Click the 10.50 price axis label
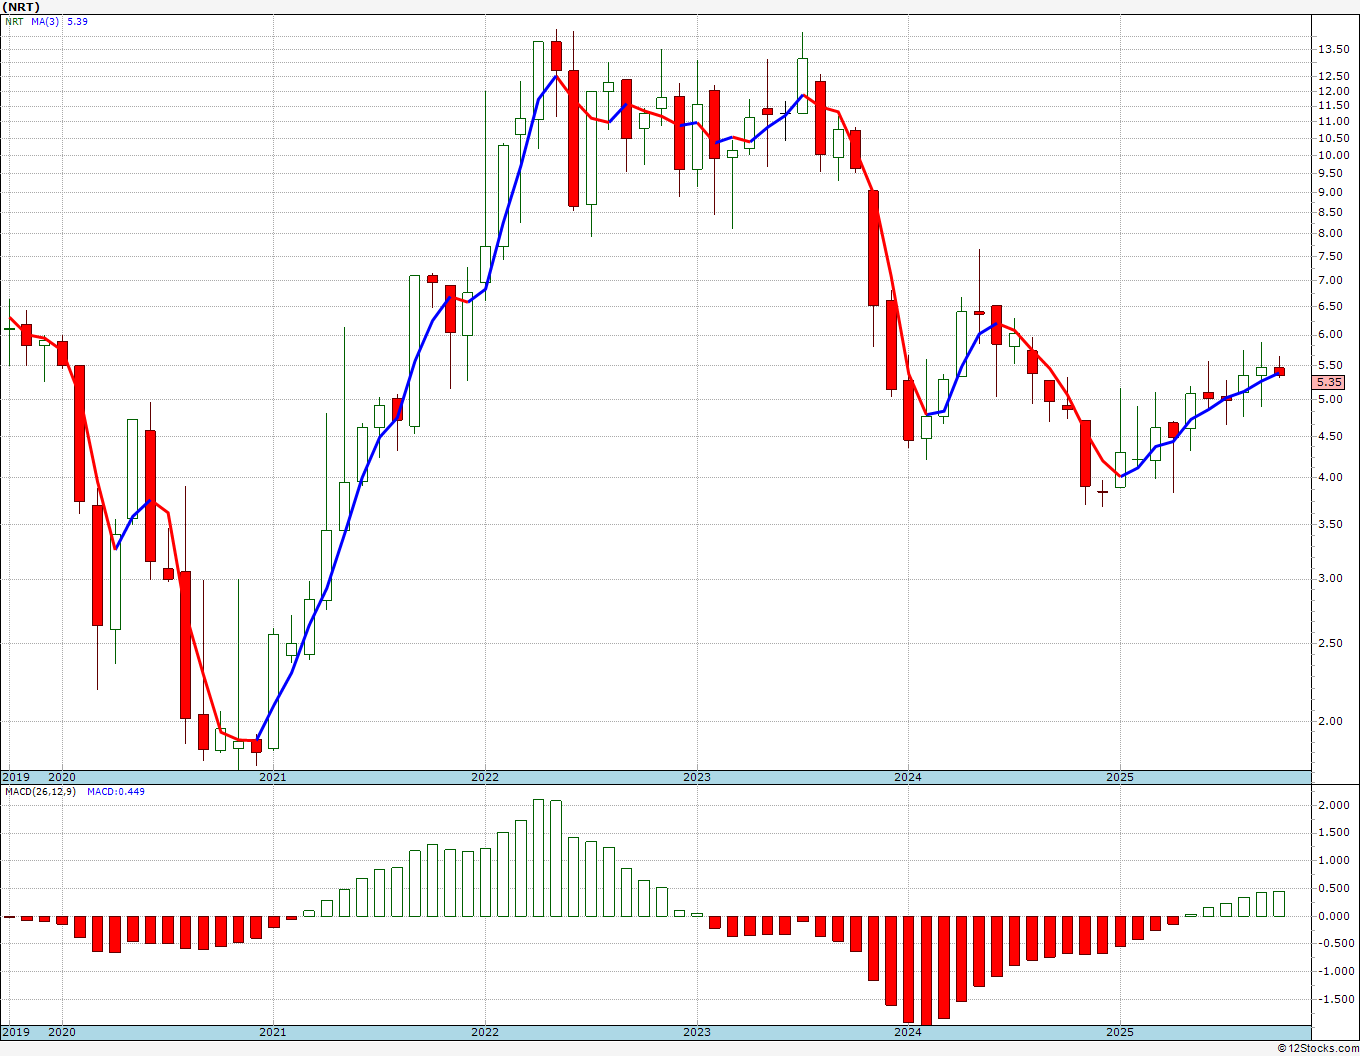The width and height of the screenshot is (1360, 1056). pos(1332,138)
